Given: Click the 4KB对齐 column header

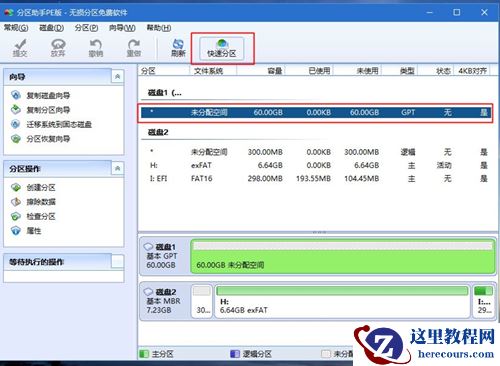Looking at the screenshot, I should click(x=472, y=71).
